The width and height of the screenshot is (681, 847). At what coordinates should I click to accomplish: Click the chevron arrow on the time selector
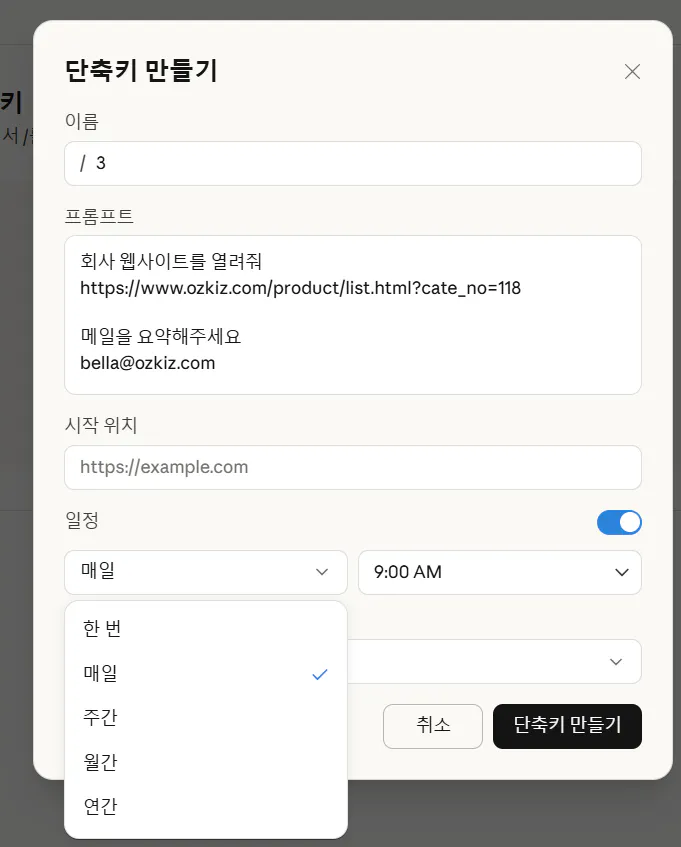pyautogui.click(x=622, y=572)
